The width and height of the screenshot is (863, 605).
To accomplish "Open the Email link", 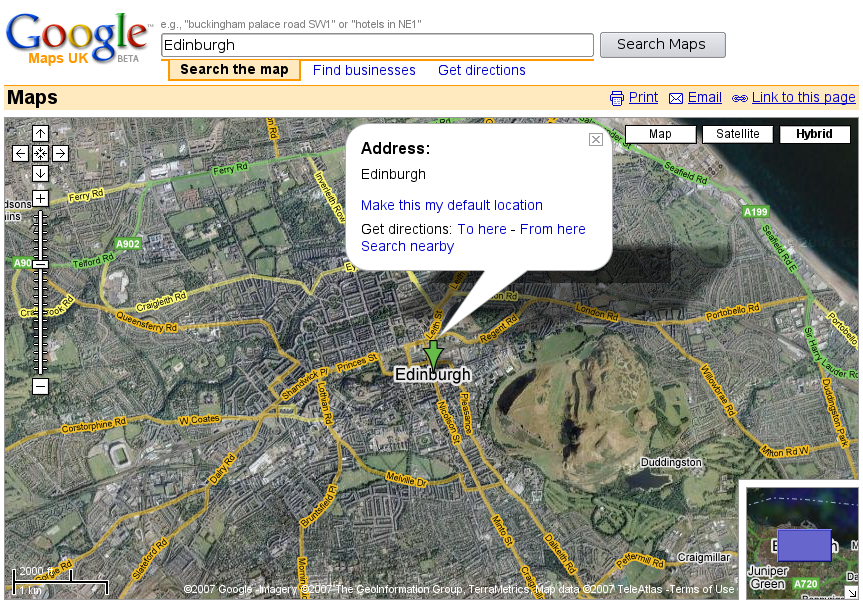I will coord(704,97).
